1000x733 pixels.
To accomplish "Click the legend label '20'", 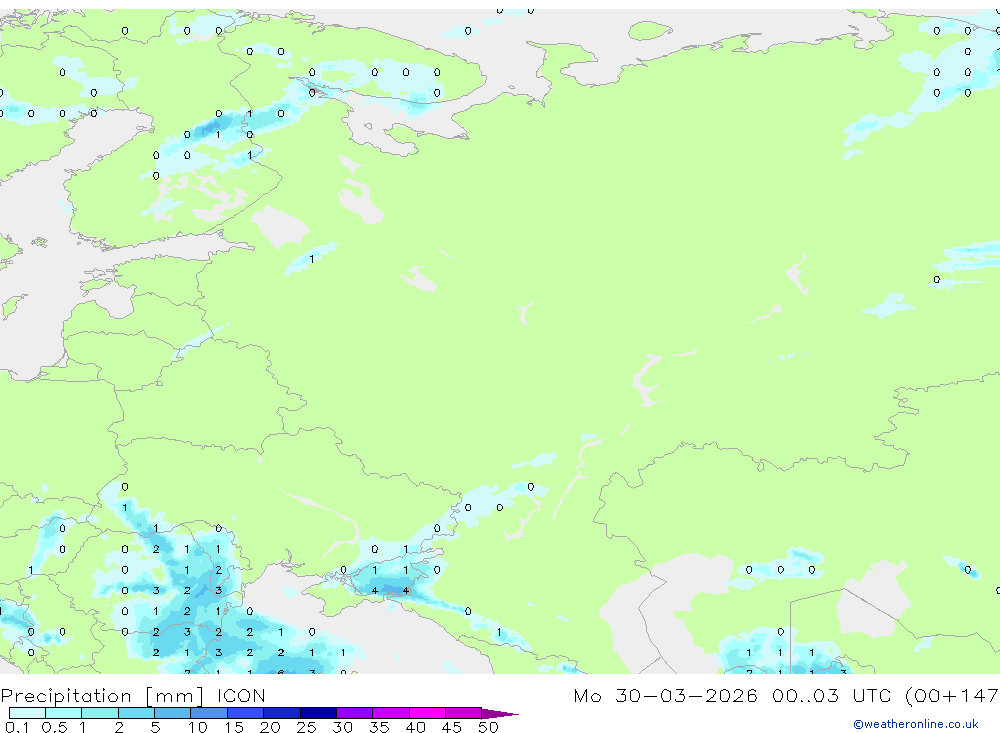I will (270, 727).
